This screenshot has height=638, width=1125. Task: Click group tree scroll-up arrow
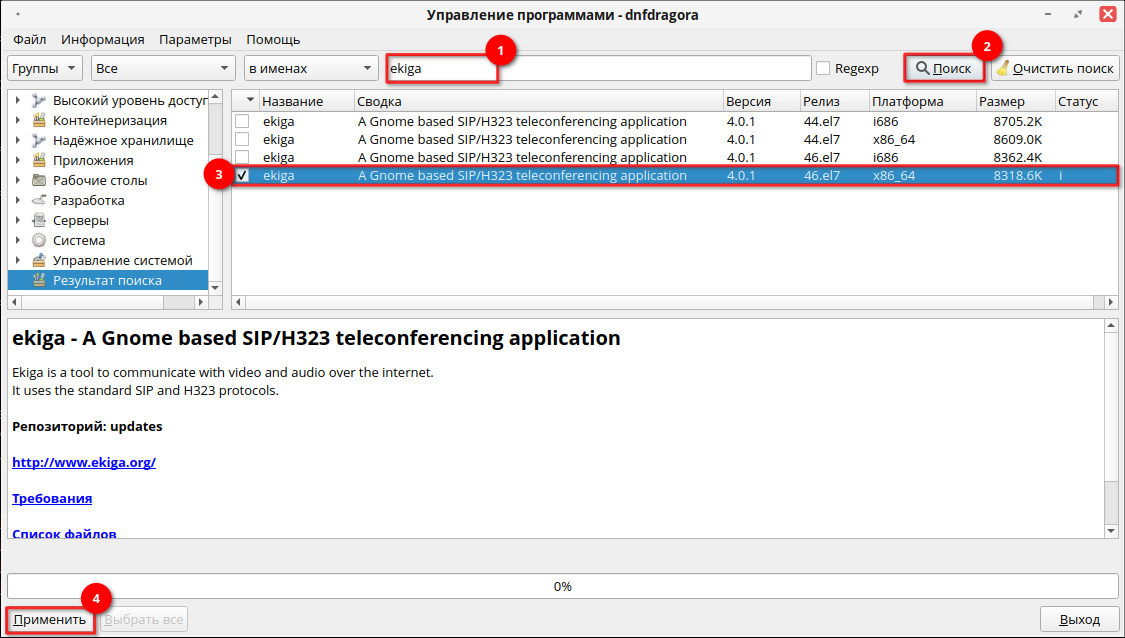coord(215,97)
